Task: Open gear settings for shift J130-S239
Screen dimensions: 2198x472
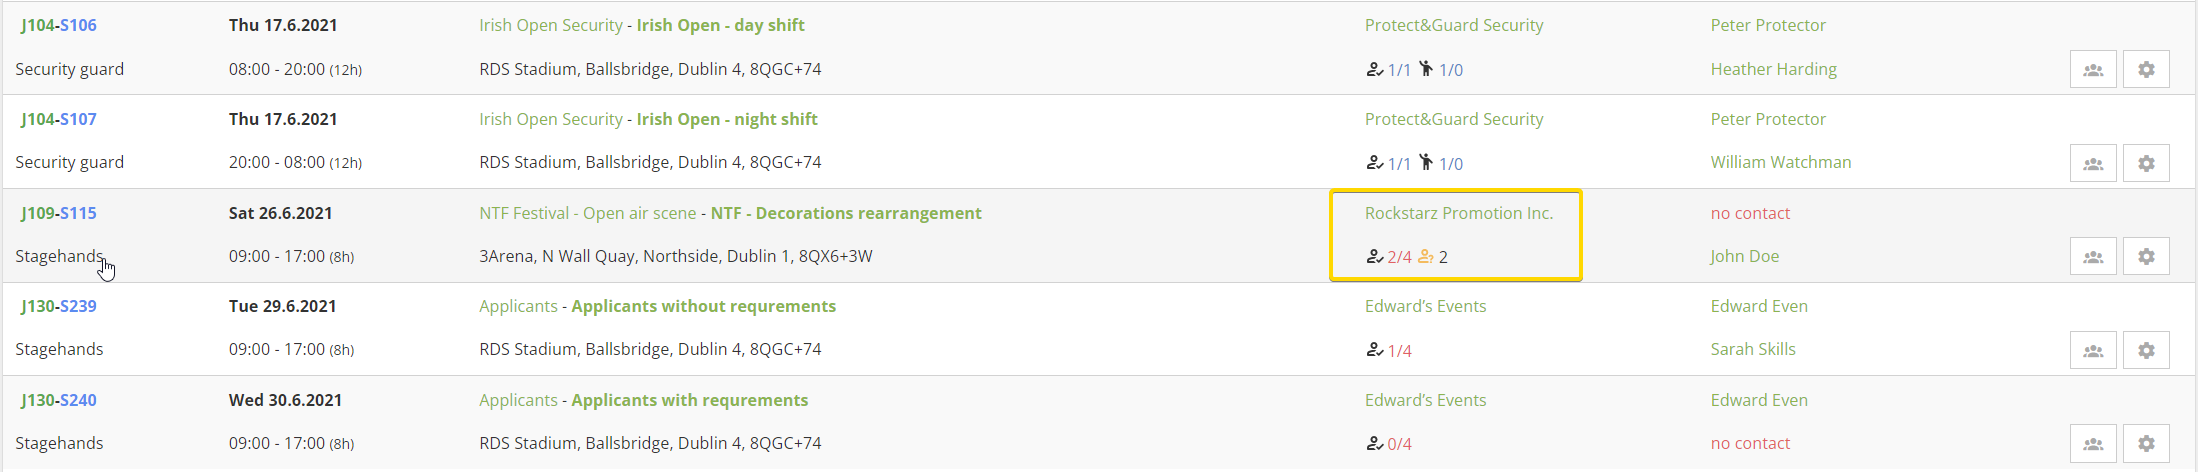Action: tap(2146, 351)
